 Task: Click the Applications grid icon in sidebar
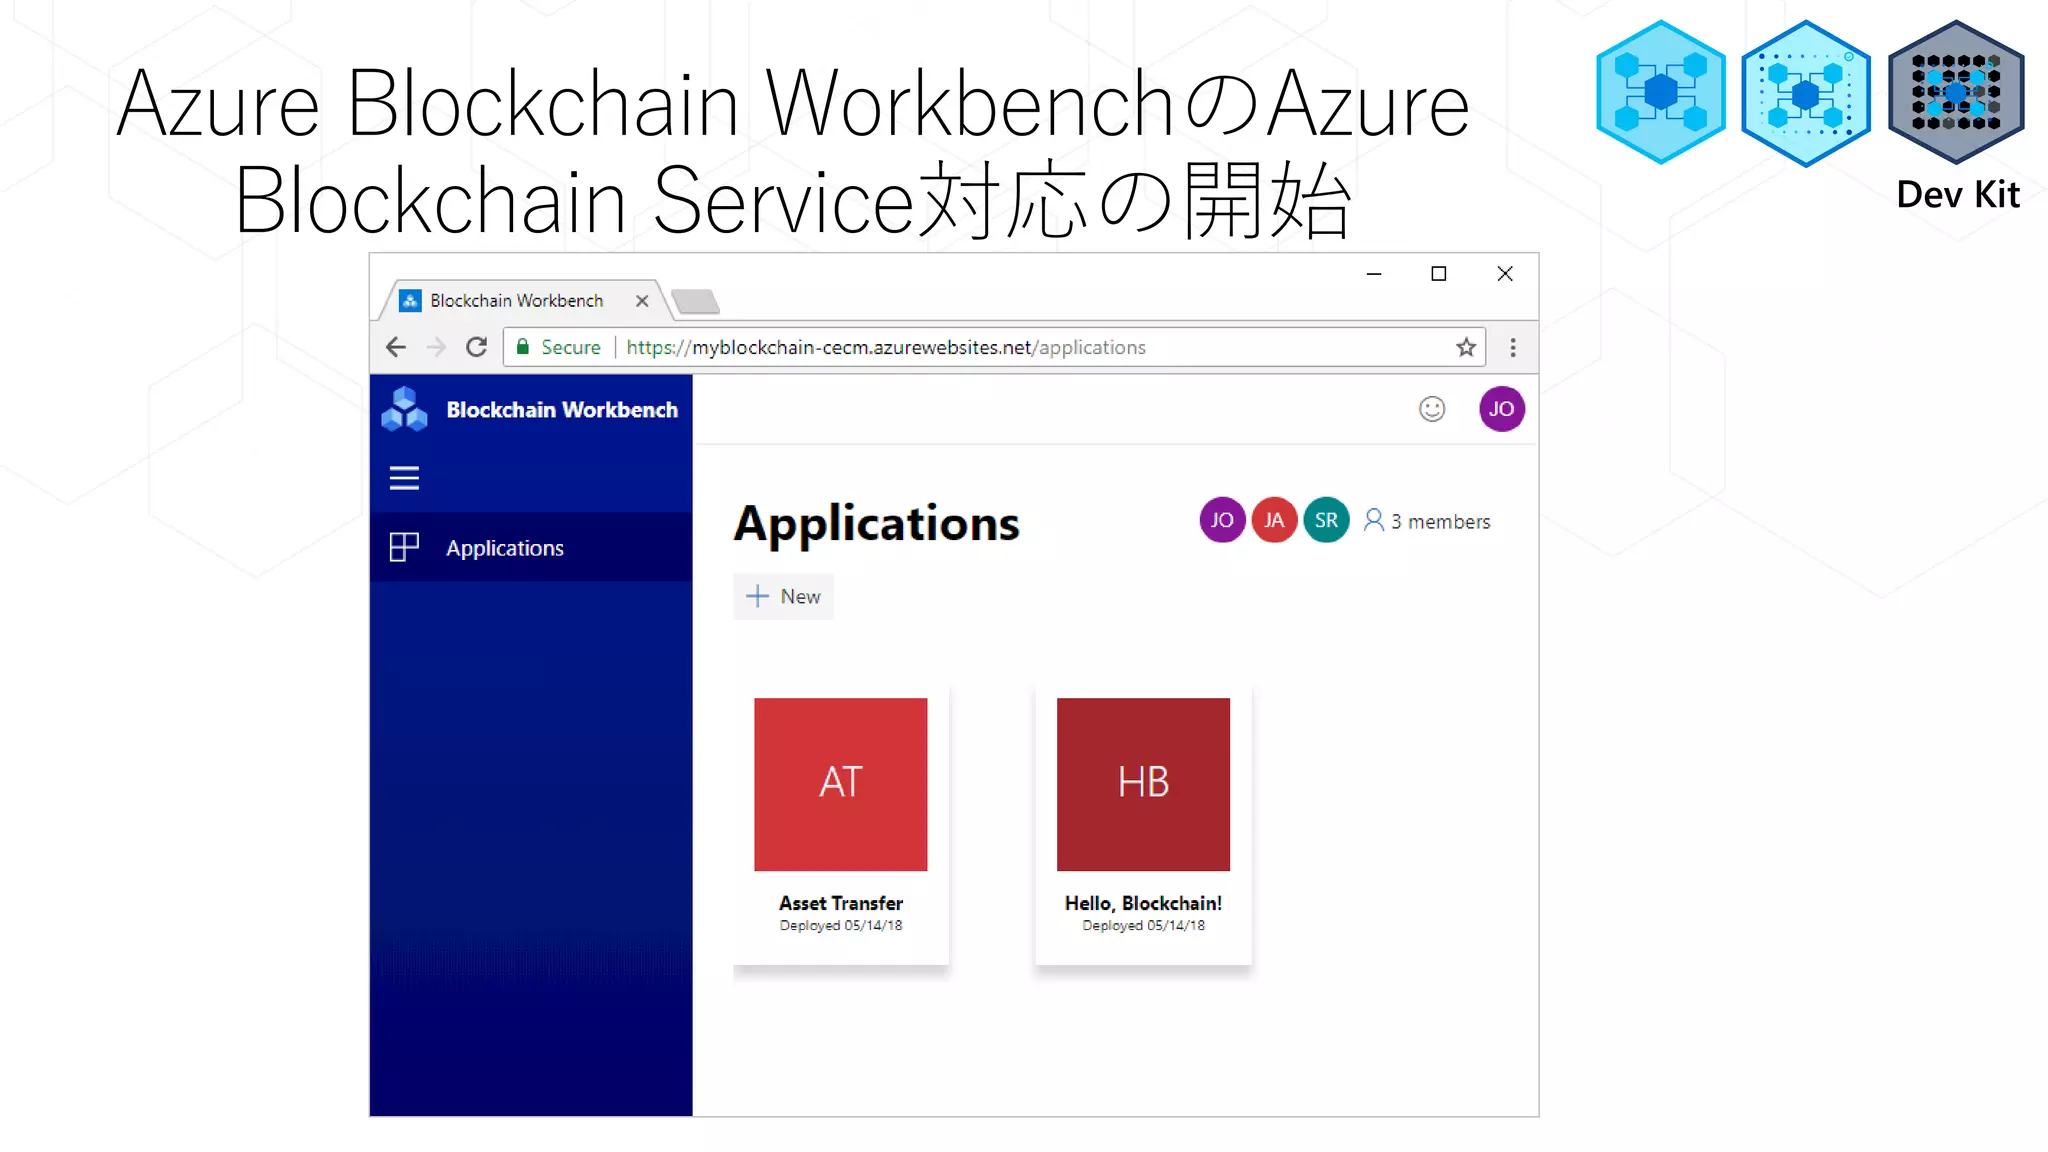click(404, 547)
